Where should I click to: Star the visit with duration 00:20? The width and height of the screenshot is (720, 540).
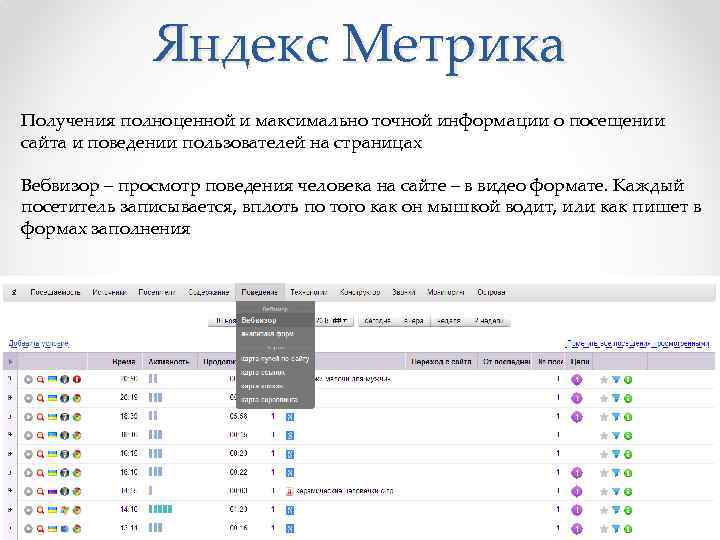coord(604,455)
